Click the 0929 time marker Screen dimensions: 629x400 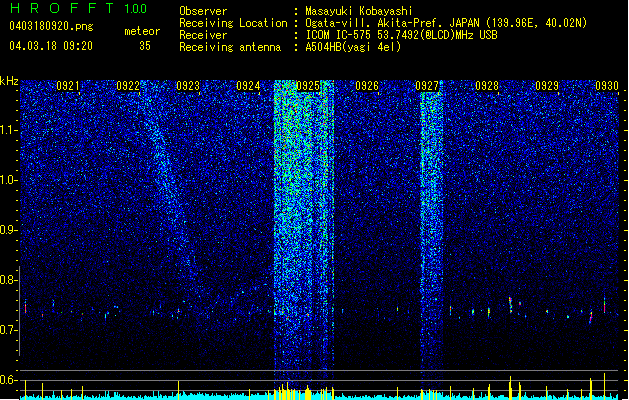pyautogui.click(x=547, y=86)
